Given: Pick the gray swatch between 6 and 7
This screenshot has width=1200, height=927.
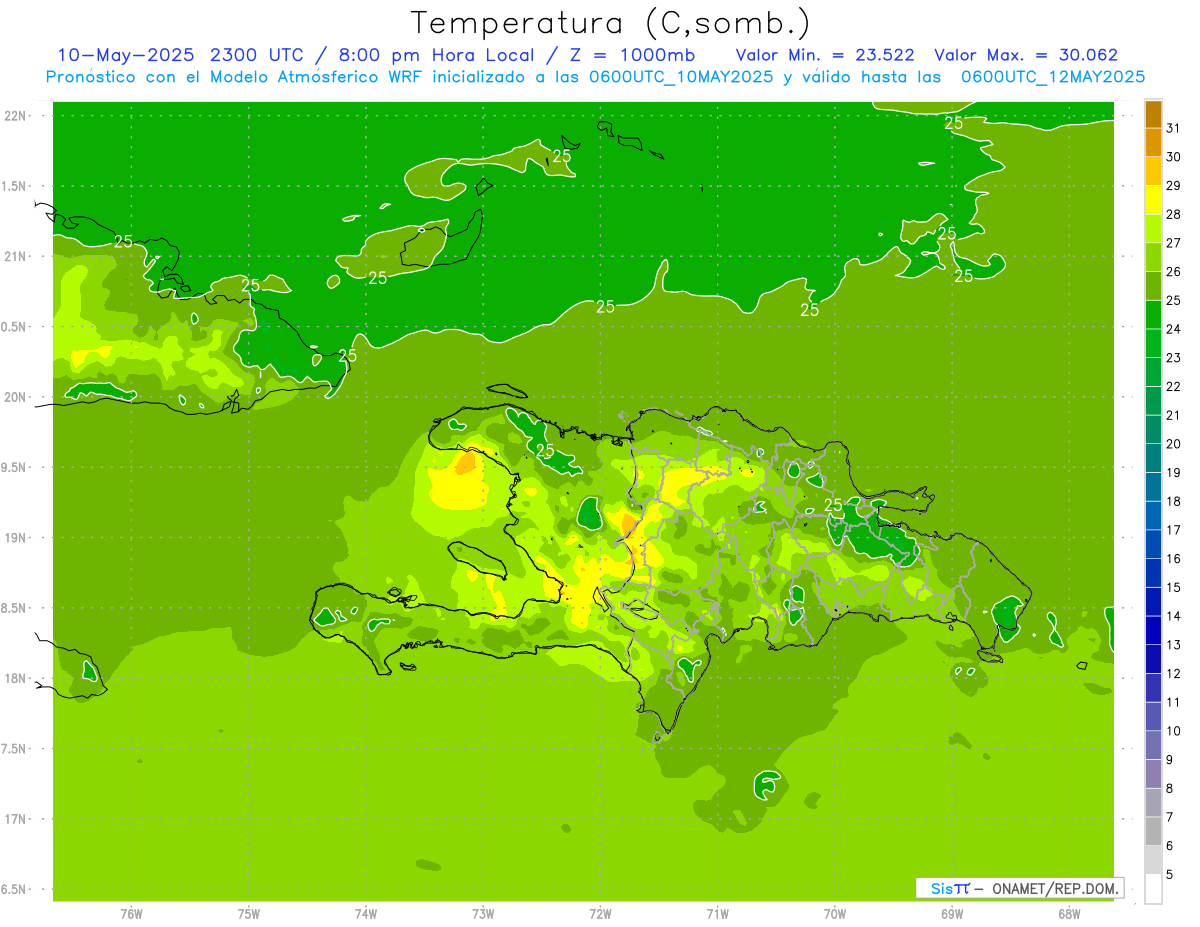Looking at the screenshot, I should pos(1153,832).
